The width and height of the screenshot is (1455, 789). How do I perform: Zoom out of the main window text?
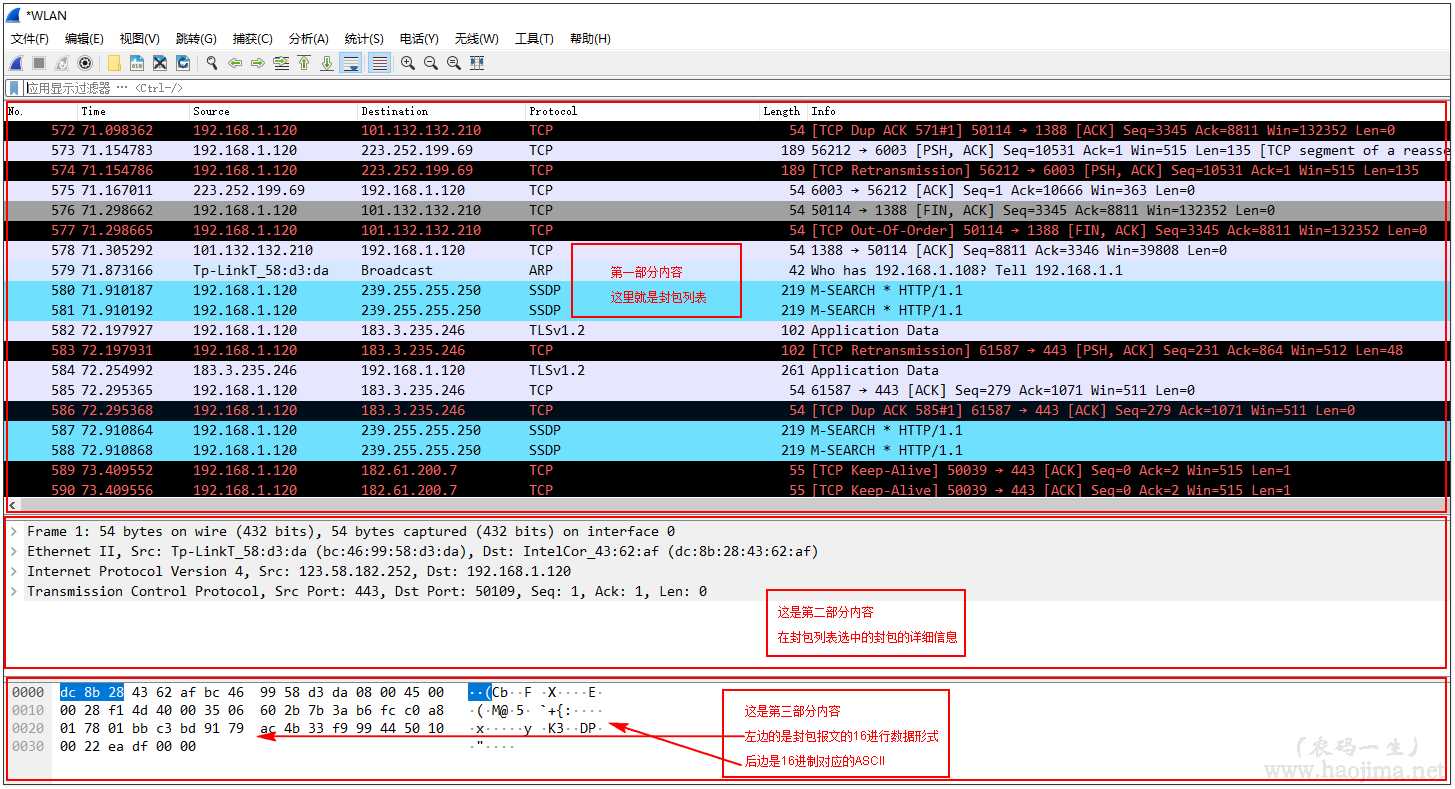[x=431, y=63]
